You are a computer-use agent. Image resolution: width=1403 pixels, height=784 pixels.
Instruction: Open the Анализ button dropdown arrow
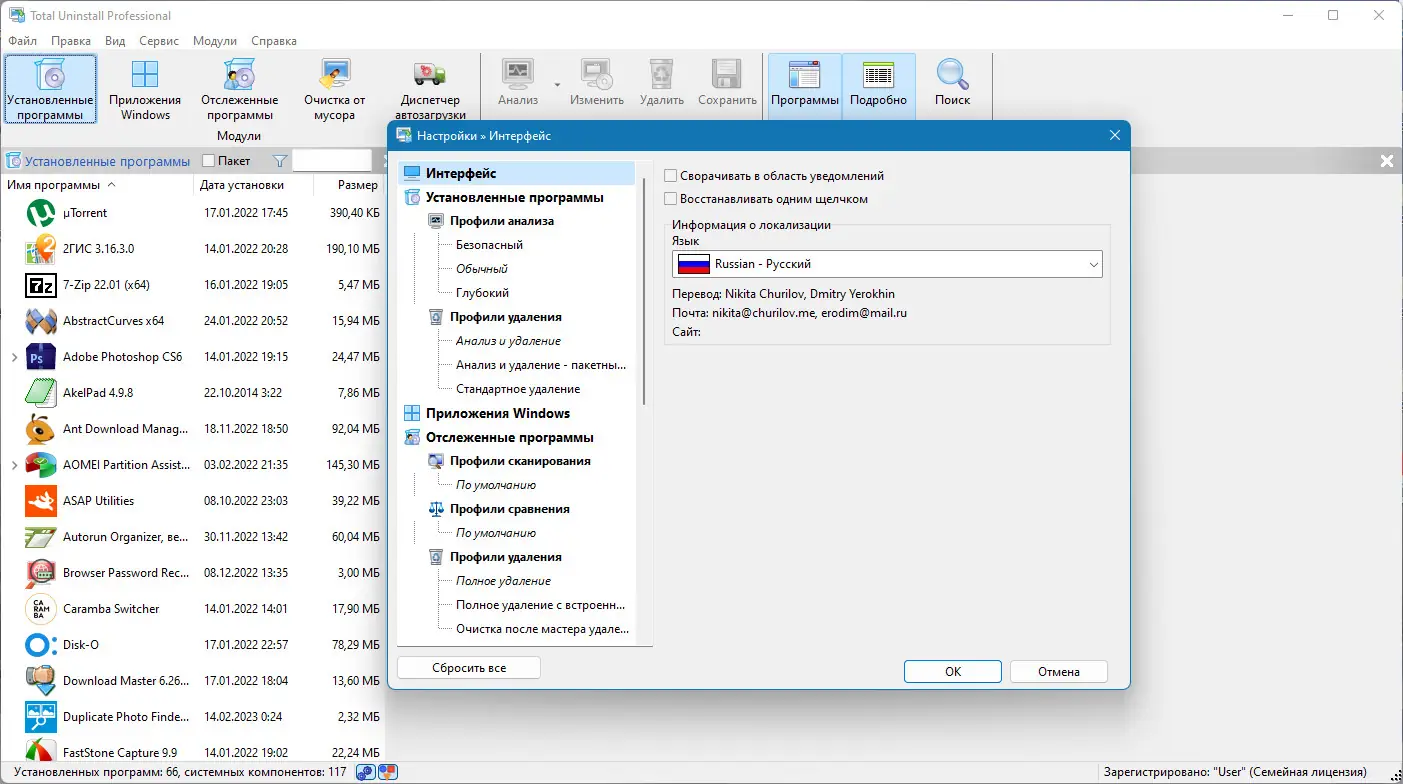click(x=557, y=84)
